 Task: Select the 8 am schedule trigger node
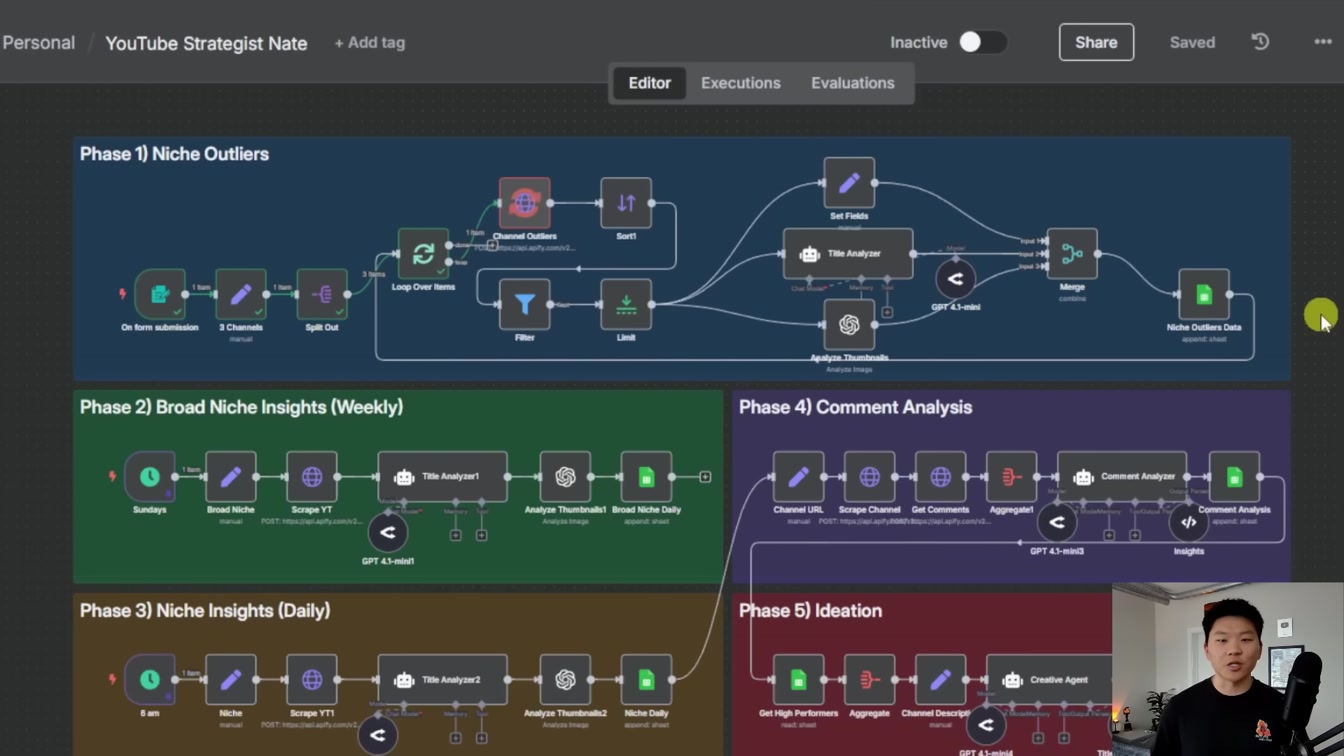coord(150,680)
